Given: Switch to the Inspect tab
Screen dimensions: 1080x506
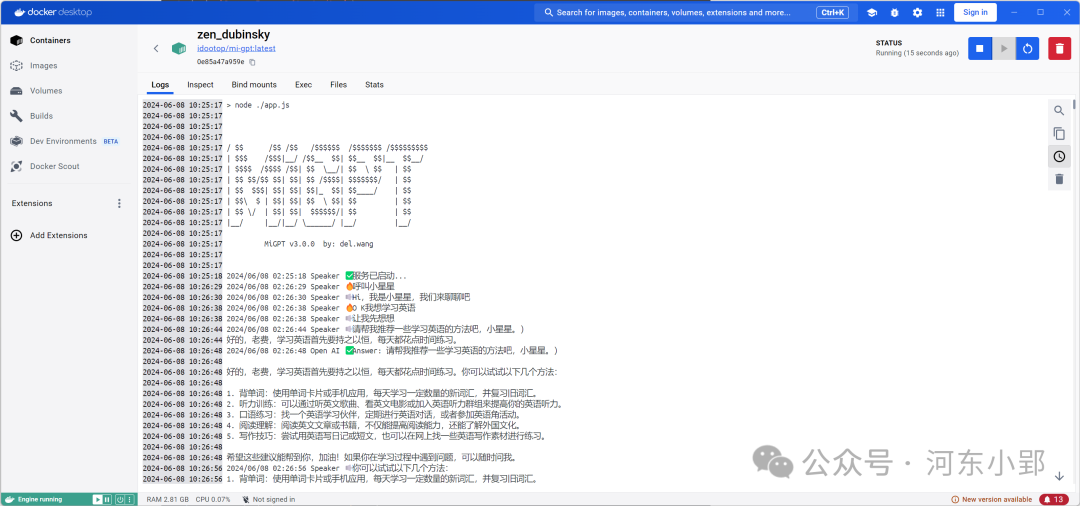Looking at the screenshot, I should click(200, 85).
